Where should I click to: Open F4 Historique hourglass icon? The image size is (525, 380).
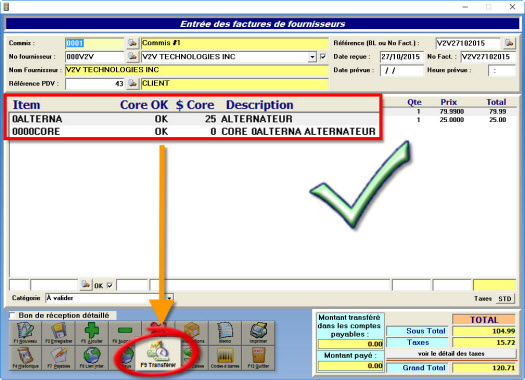[x=25, y=358]
